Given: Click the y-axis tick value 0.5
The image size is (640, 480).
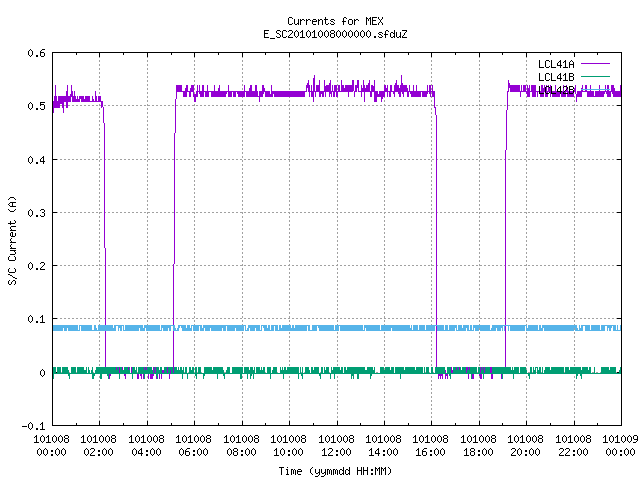Looking at the screenshot, I should [36, 106].
